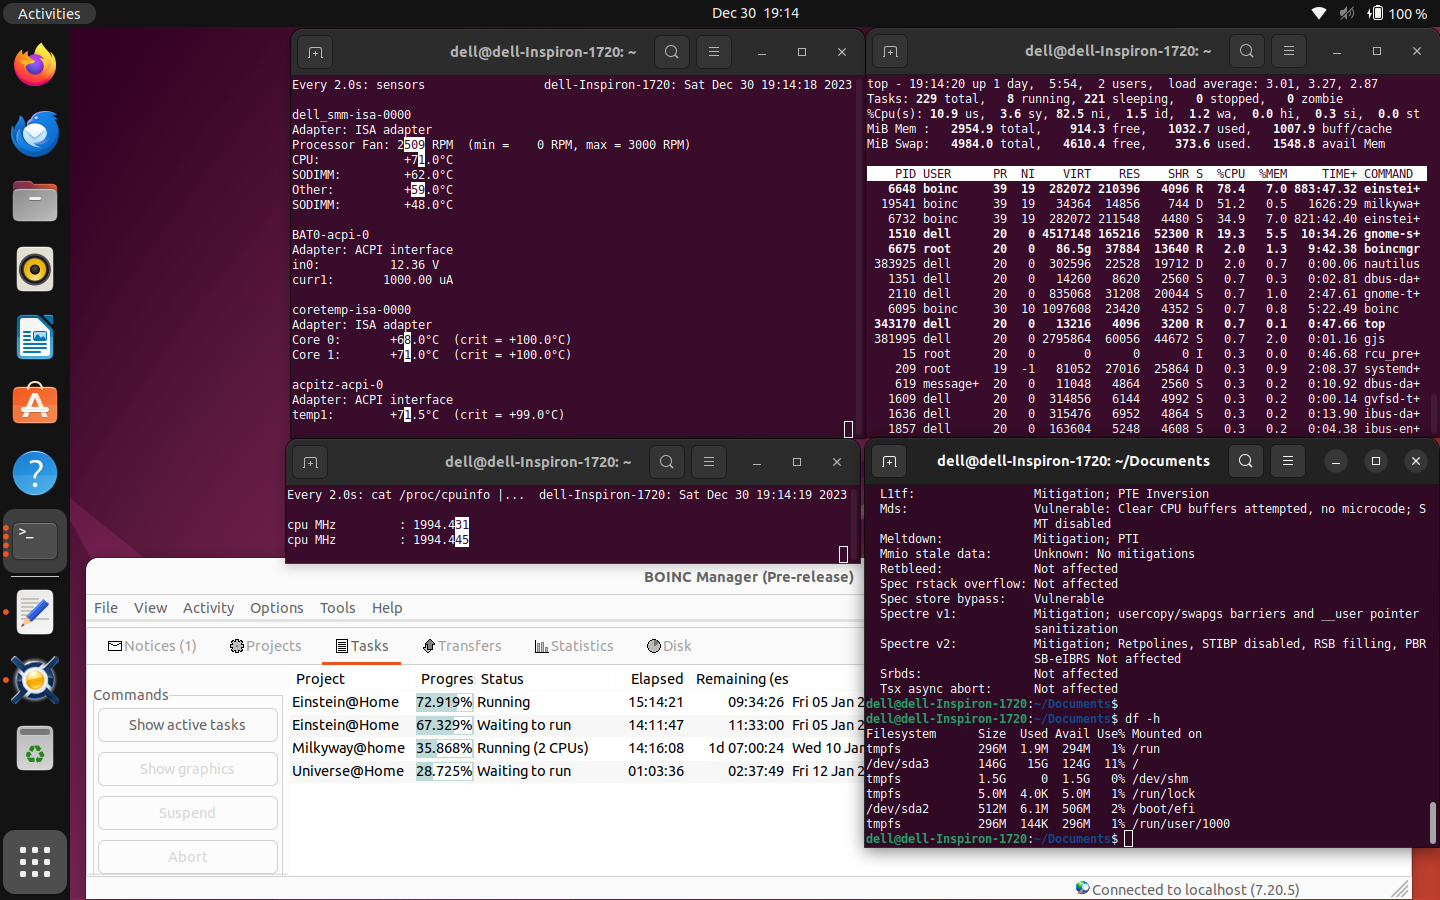The width and height of the screenshot is (1440, 900).
Task: Click the battery 100 % indicator
Action: [1398, 13]
